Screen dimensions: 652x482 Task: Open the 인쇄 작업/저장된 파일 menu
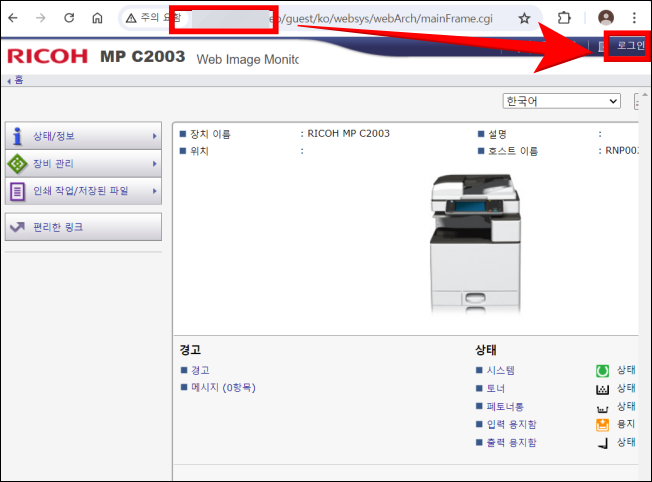coord(83,191)
